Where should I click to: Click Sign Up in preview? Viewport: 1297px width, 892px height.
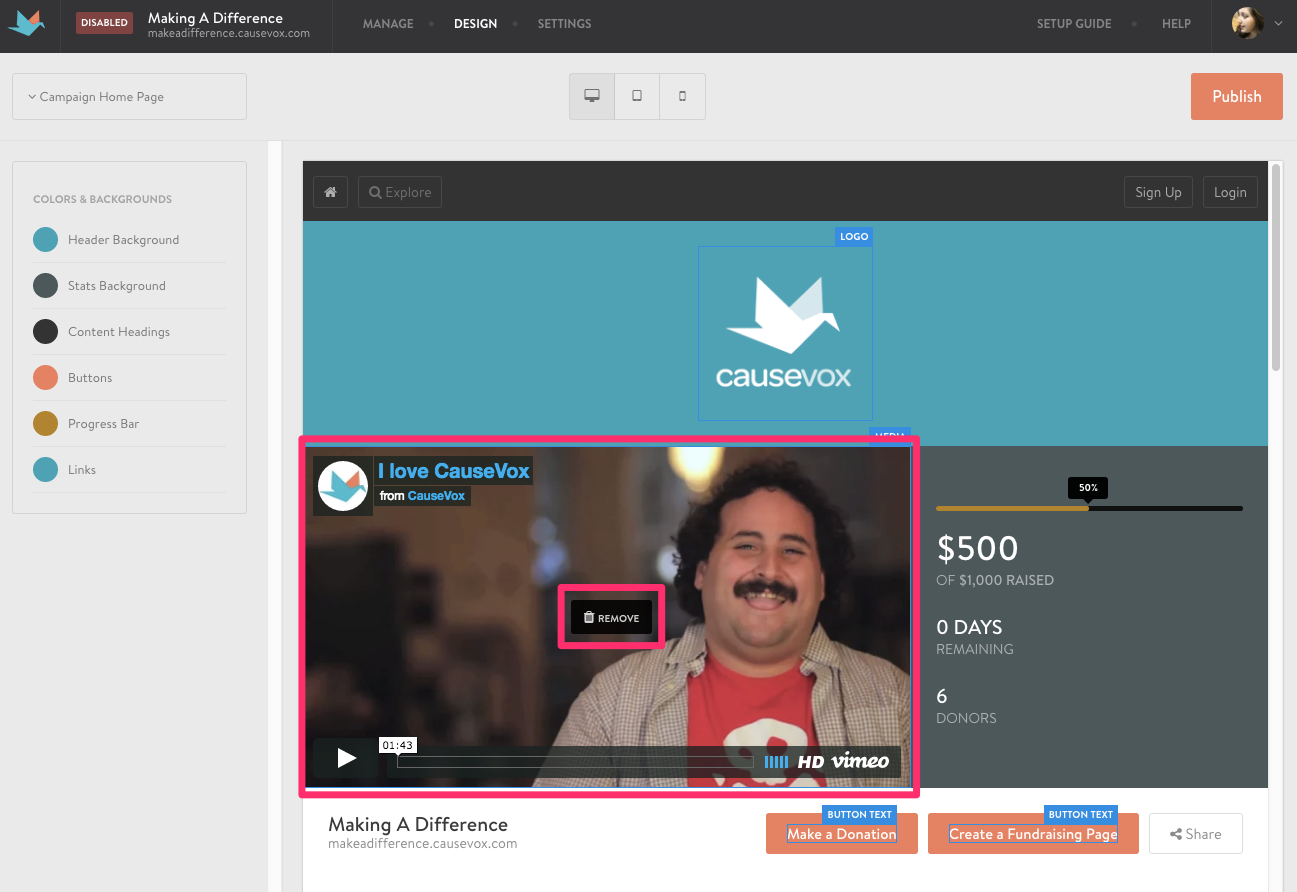coord(1158,192)
